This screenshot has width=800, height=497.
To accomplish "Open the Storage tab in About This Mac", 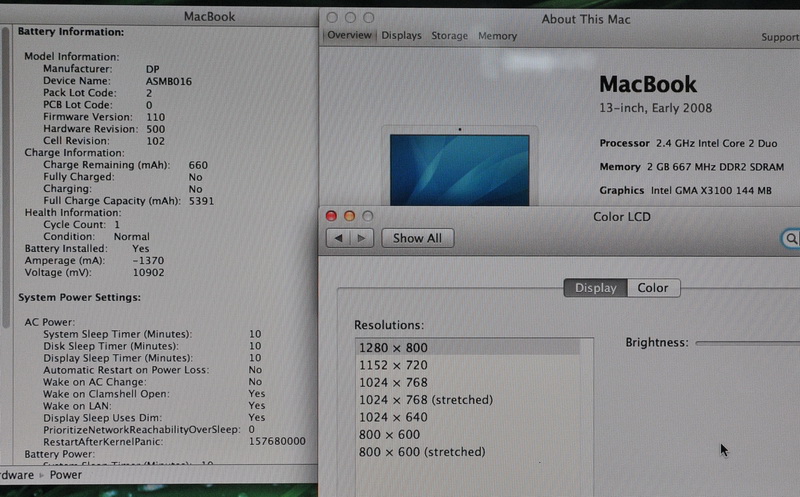I will [449, 36].
